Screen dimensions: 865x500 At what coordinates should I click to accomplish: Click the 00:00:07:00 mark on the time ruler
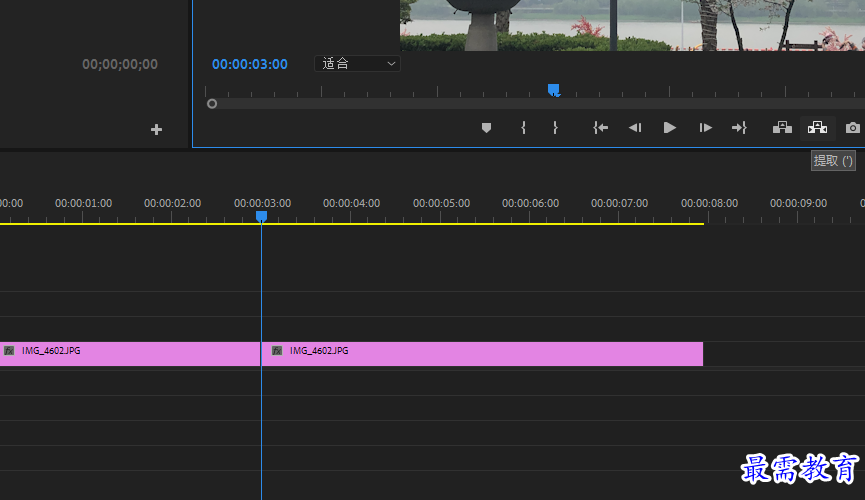[620, 204]
